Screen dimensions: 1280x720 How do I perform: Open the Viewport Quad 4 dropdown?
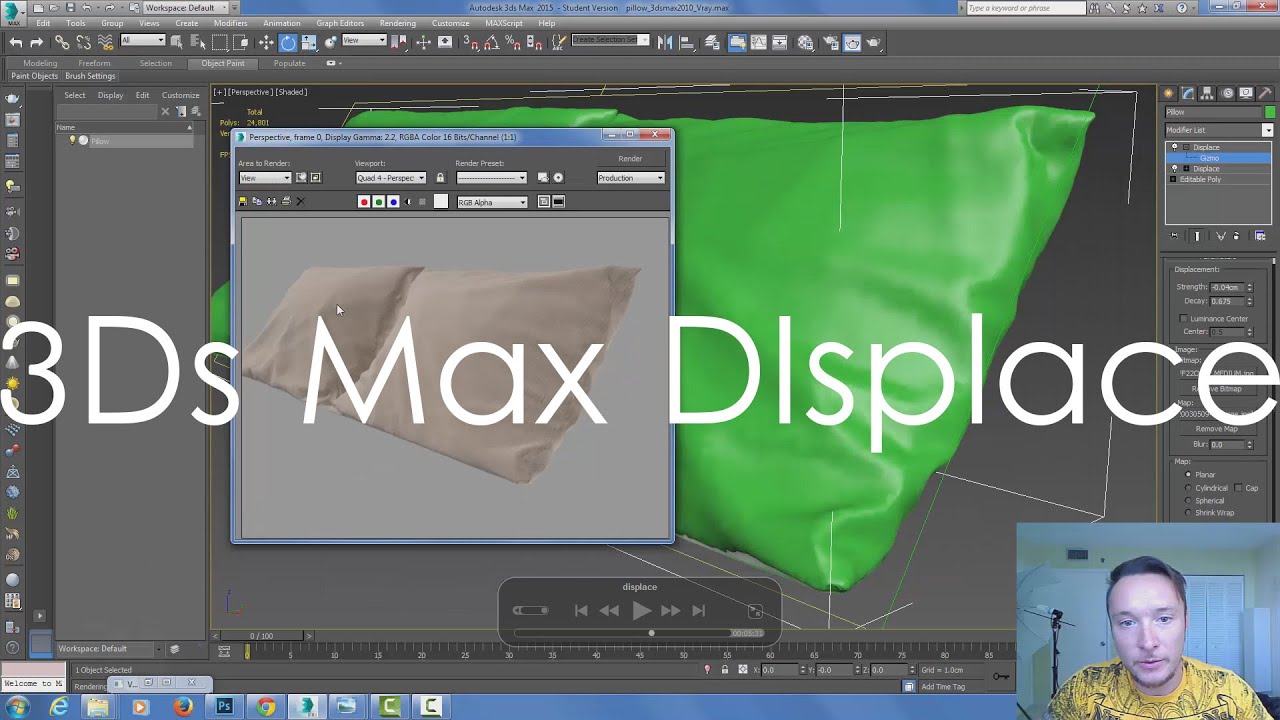(x=391, y=178)
